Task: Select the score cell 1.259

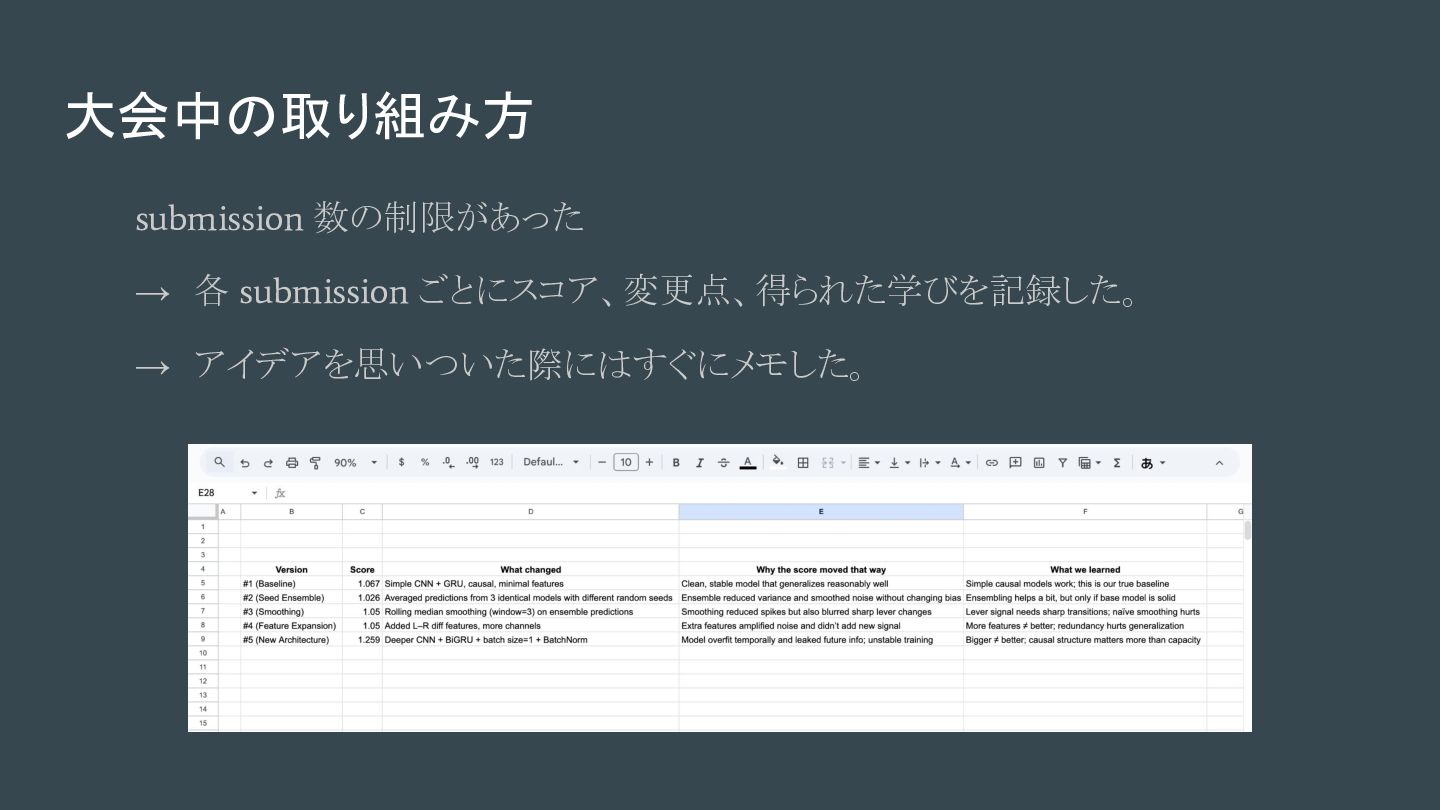Action: [x=362, y=639]
